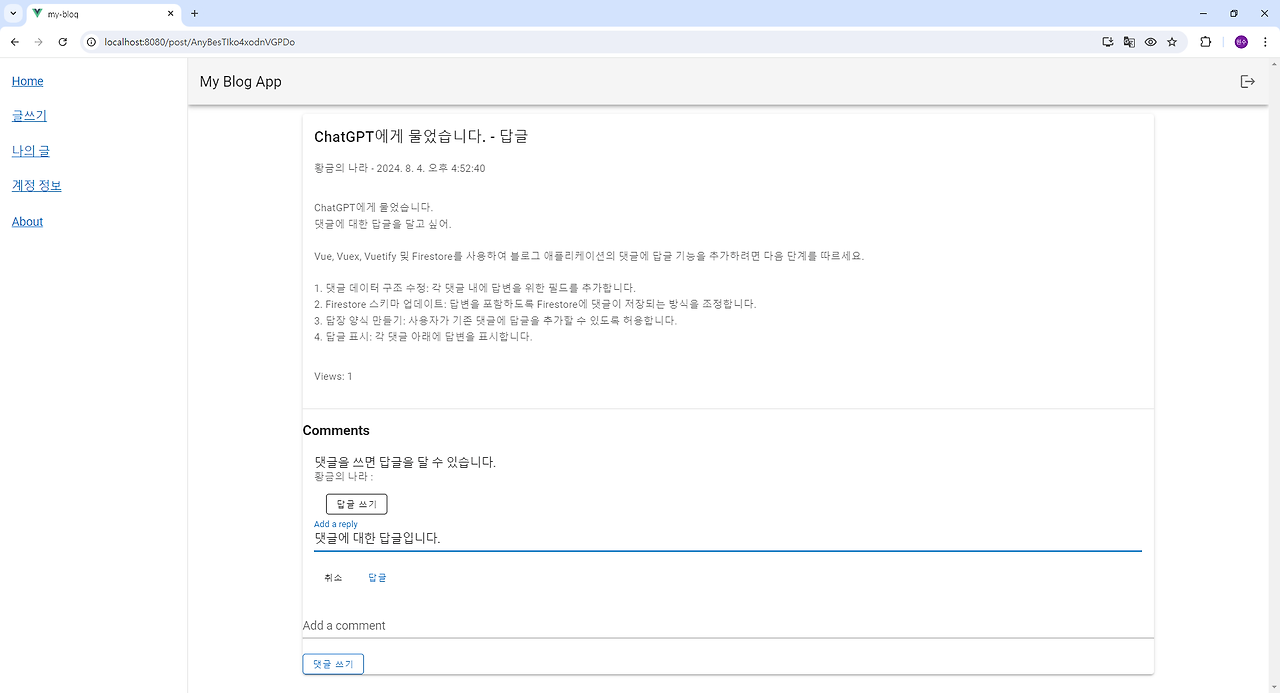The width and height of the screenshot is (1280, 693).
Task: Click the line 댓글에 대한 답글을 달고 싶어.
Action: coord(383,224)
